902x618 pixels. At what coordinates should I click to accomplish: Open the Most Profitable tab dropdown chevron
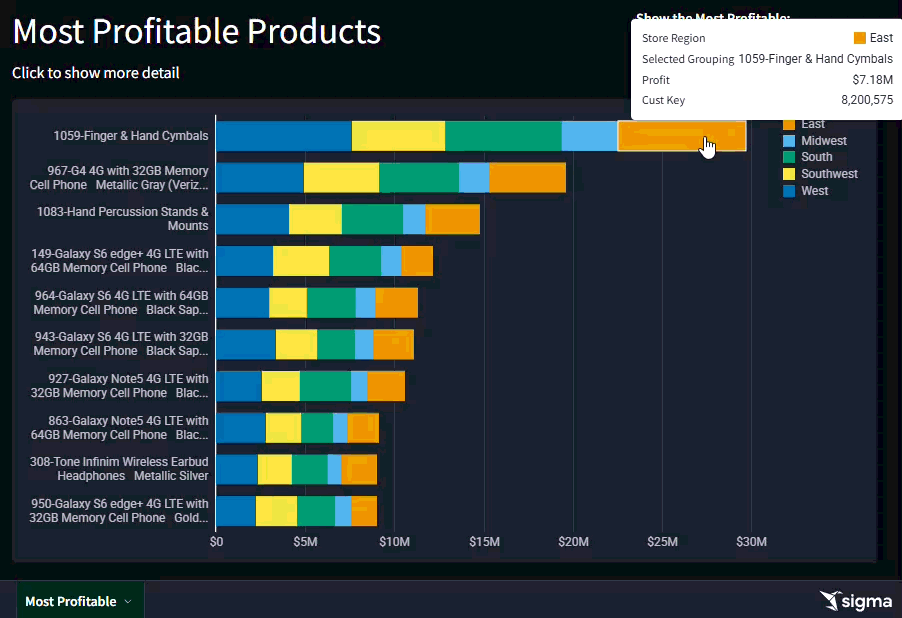[x=128, y=602]
